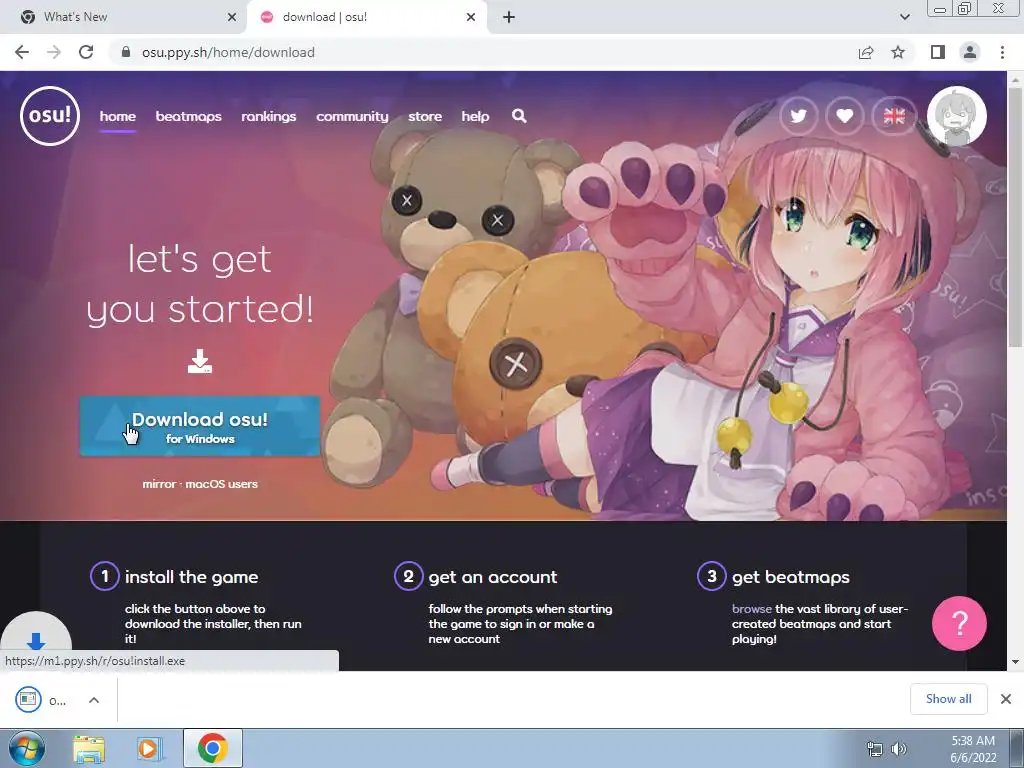Screen dimensions: 1024x768
Task: Click the browser forward arrow
Action: 54,52
